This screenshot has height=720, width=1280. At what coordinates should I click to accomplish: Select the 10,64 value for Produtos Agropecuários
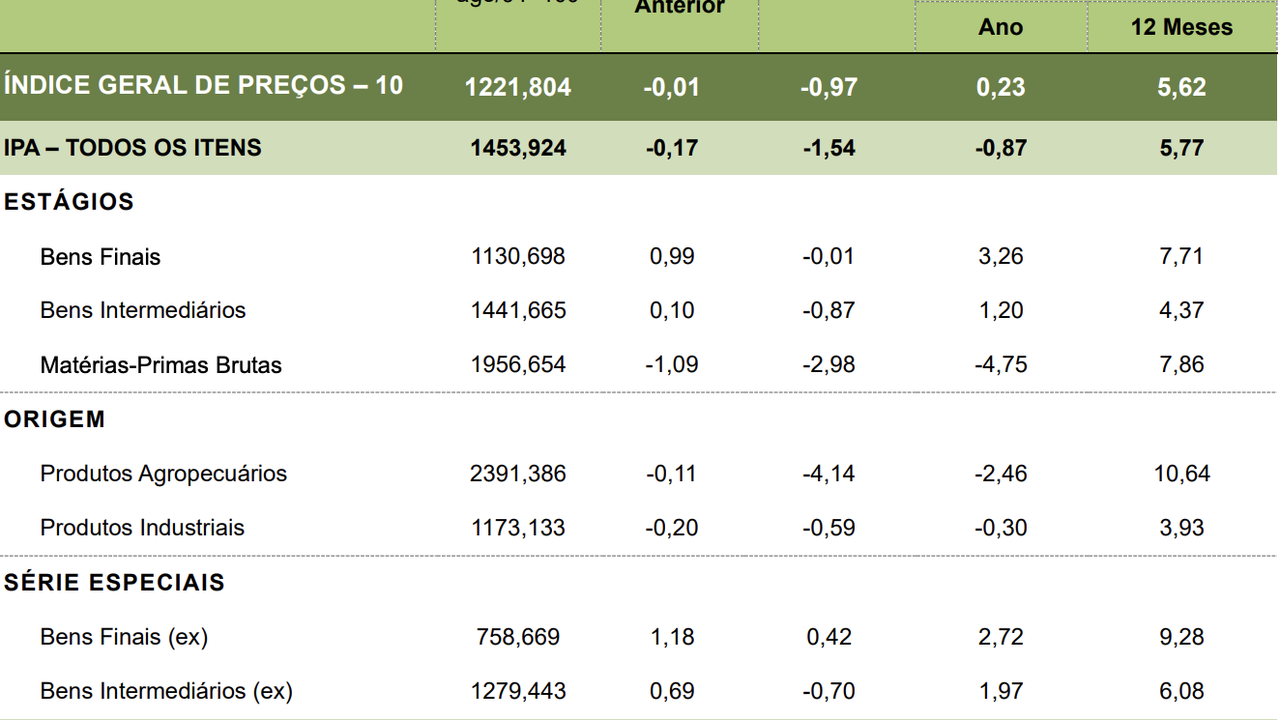click(1182, 474)
